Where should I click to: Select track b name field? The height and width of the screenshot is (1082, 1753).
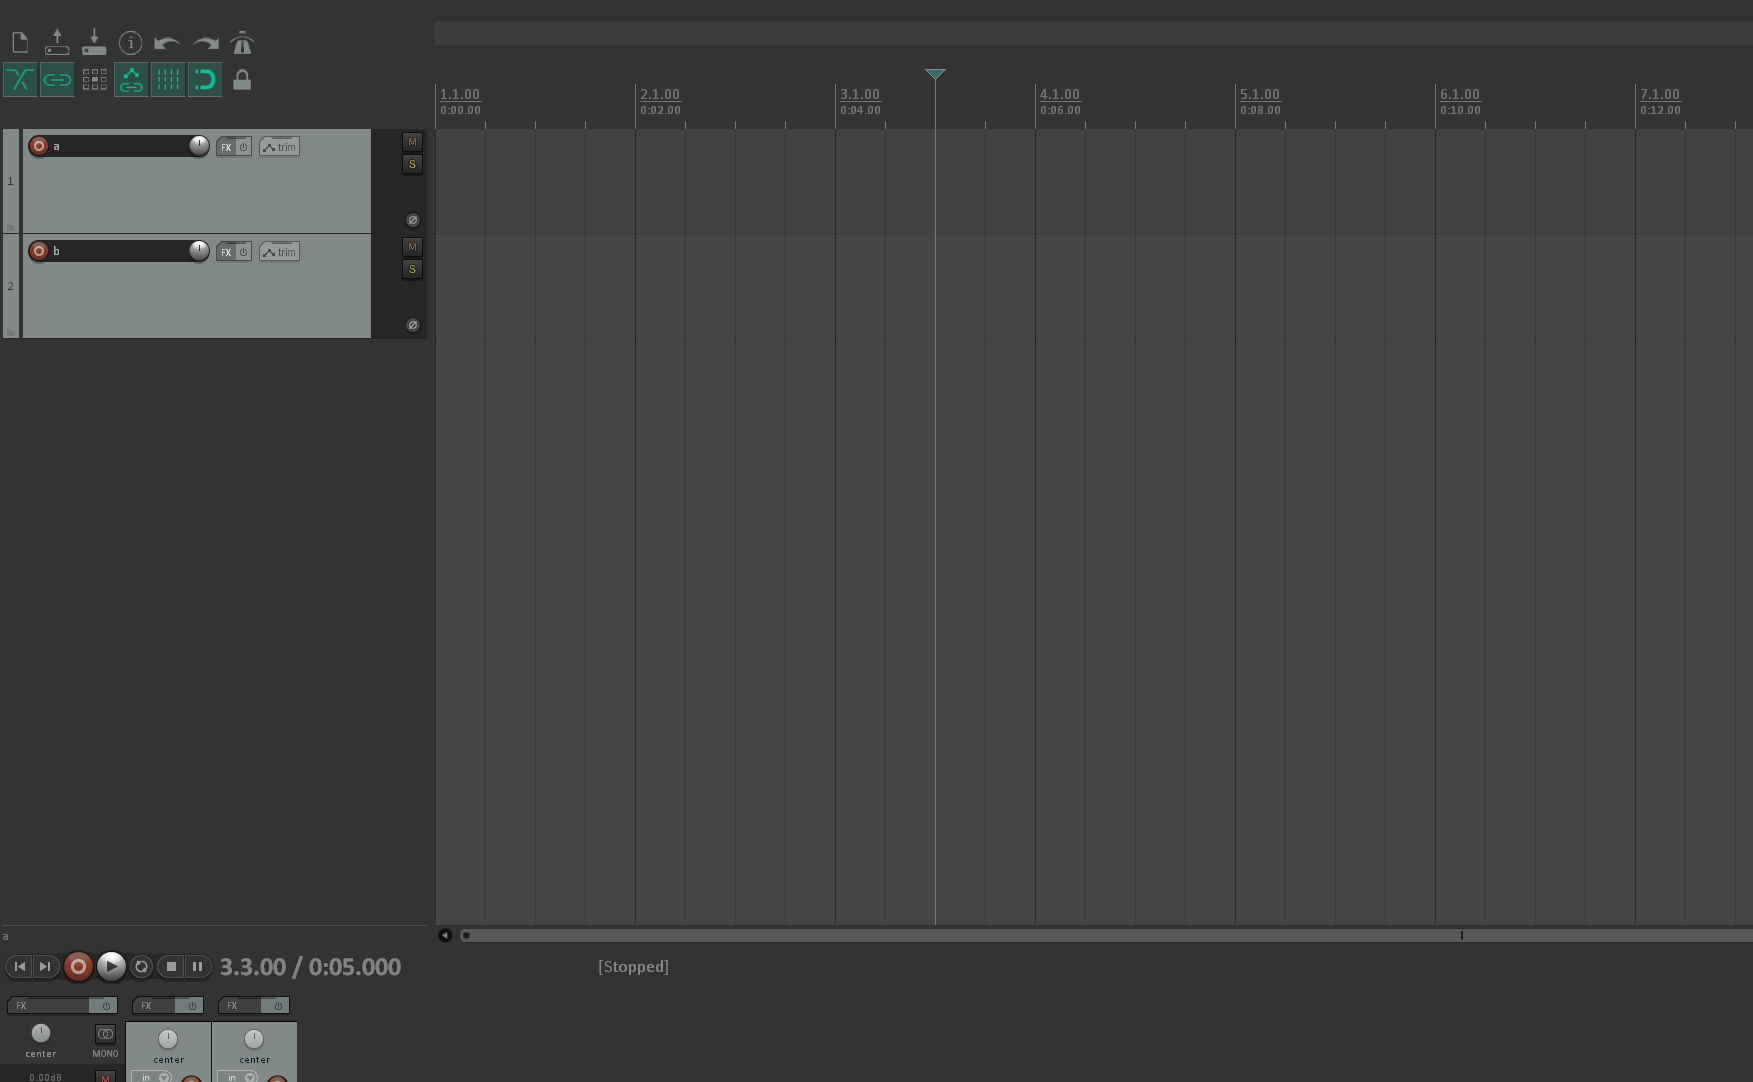[119, 251]
